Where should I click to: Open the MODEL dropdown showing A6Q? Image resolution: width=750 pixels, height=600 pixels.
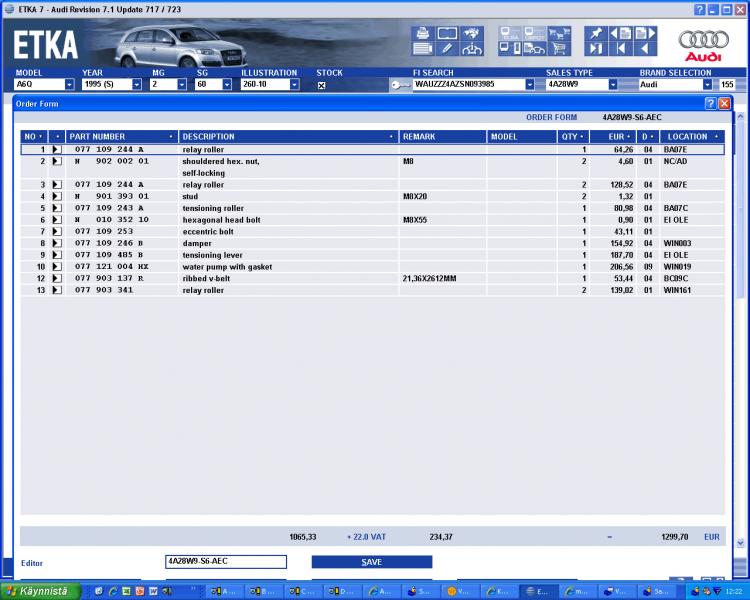(x=69, y=85)
